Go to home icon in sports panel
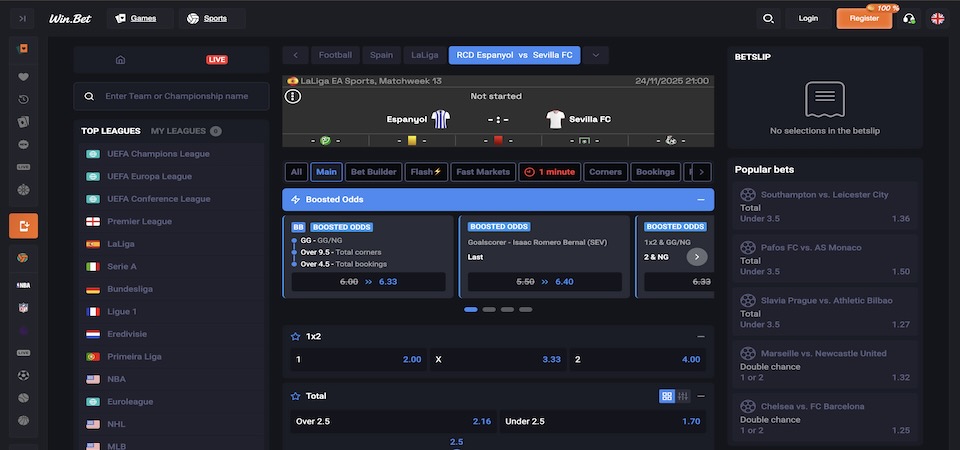The width and height of the screenshot is (960, 450). tap(121, 59)
